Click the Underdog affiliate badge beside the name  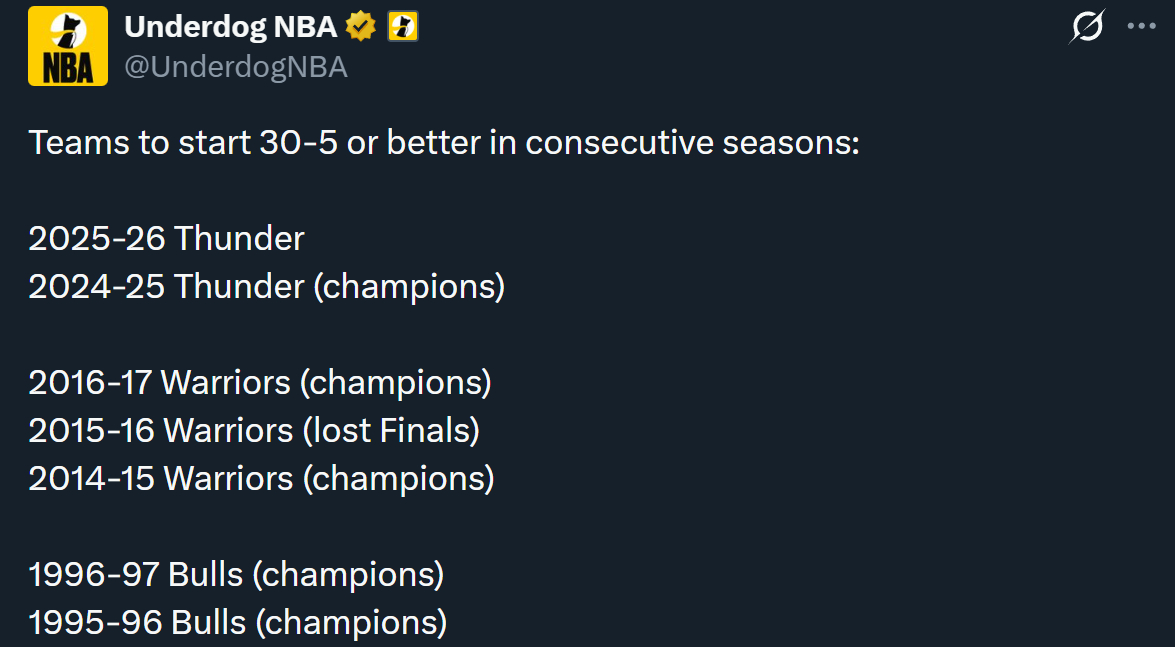pos(403,28)
